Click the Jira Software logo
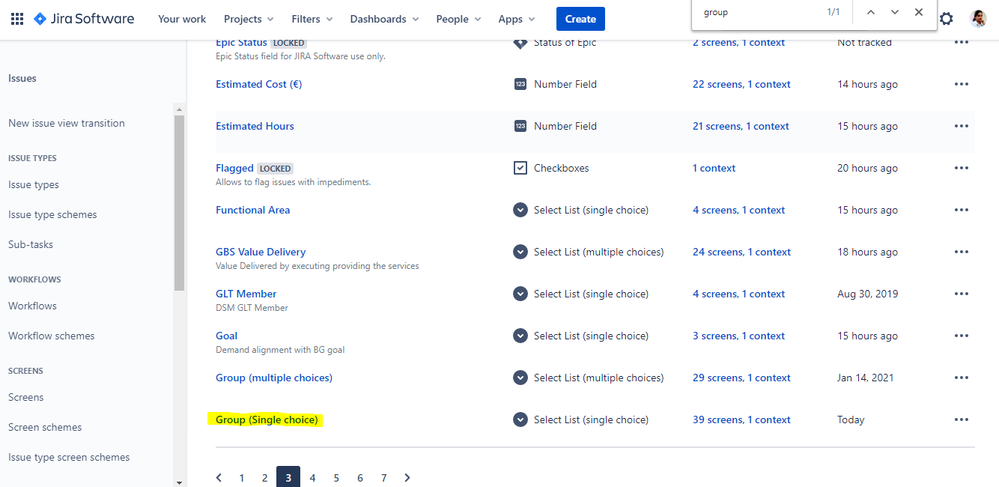The image size is (999, 487). pyautogui.click(x=83, y=19)
